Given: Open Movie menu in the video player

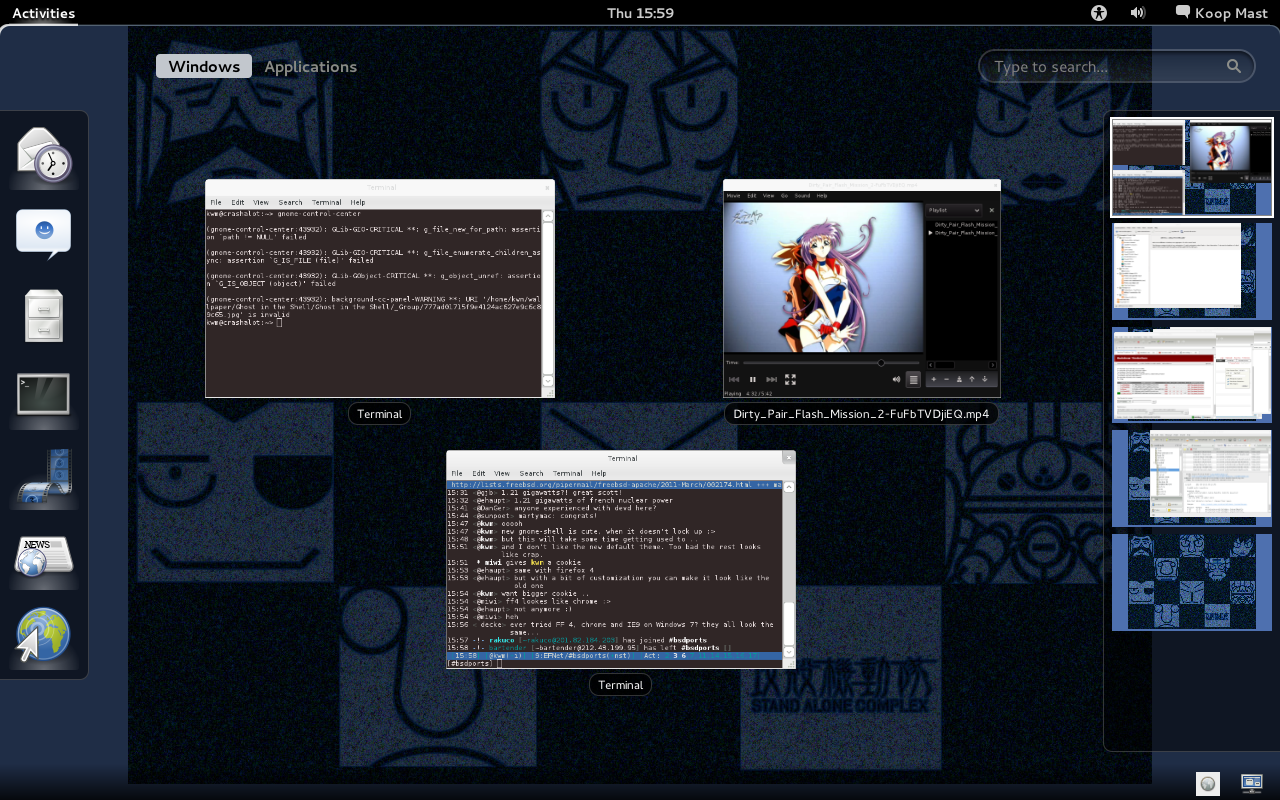Looking at the screenshot, I should coord(733,196).
